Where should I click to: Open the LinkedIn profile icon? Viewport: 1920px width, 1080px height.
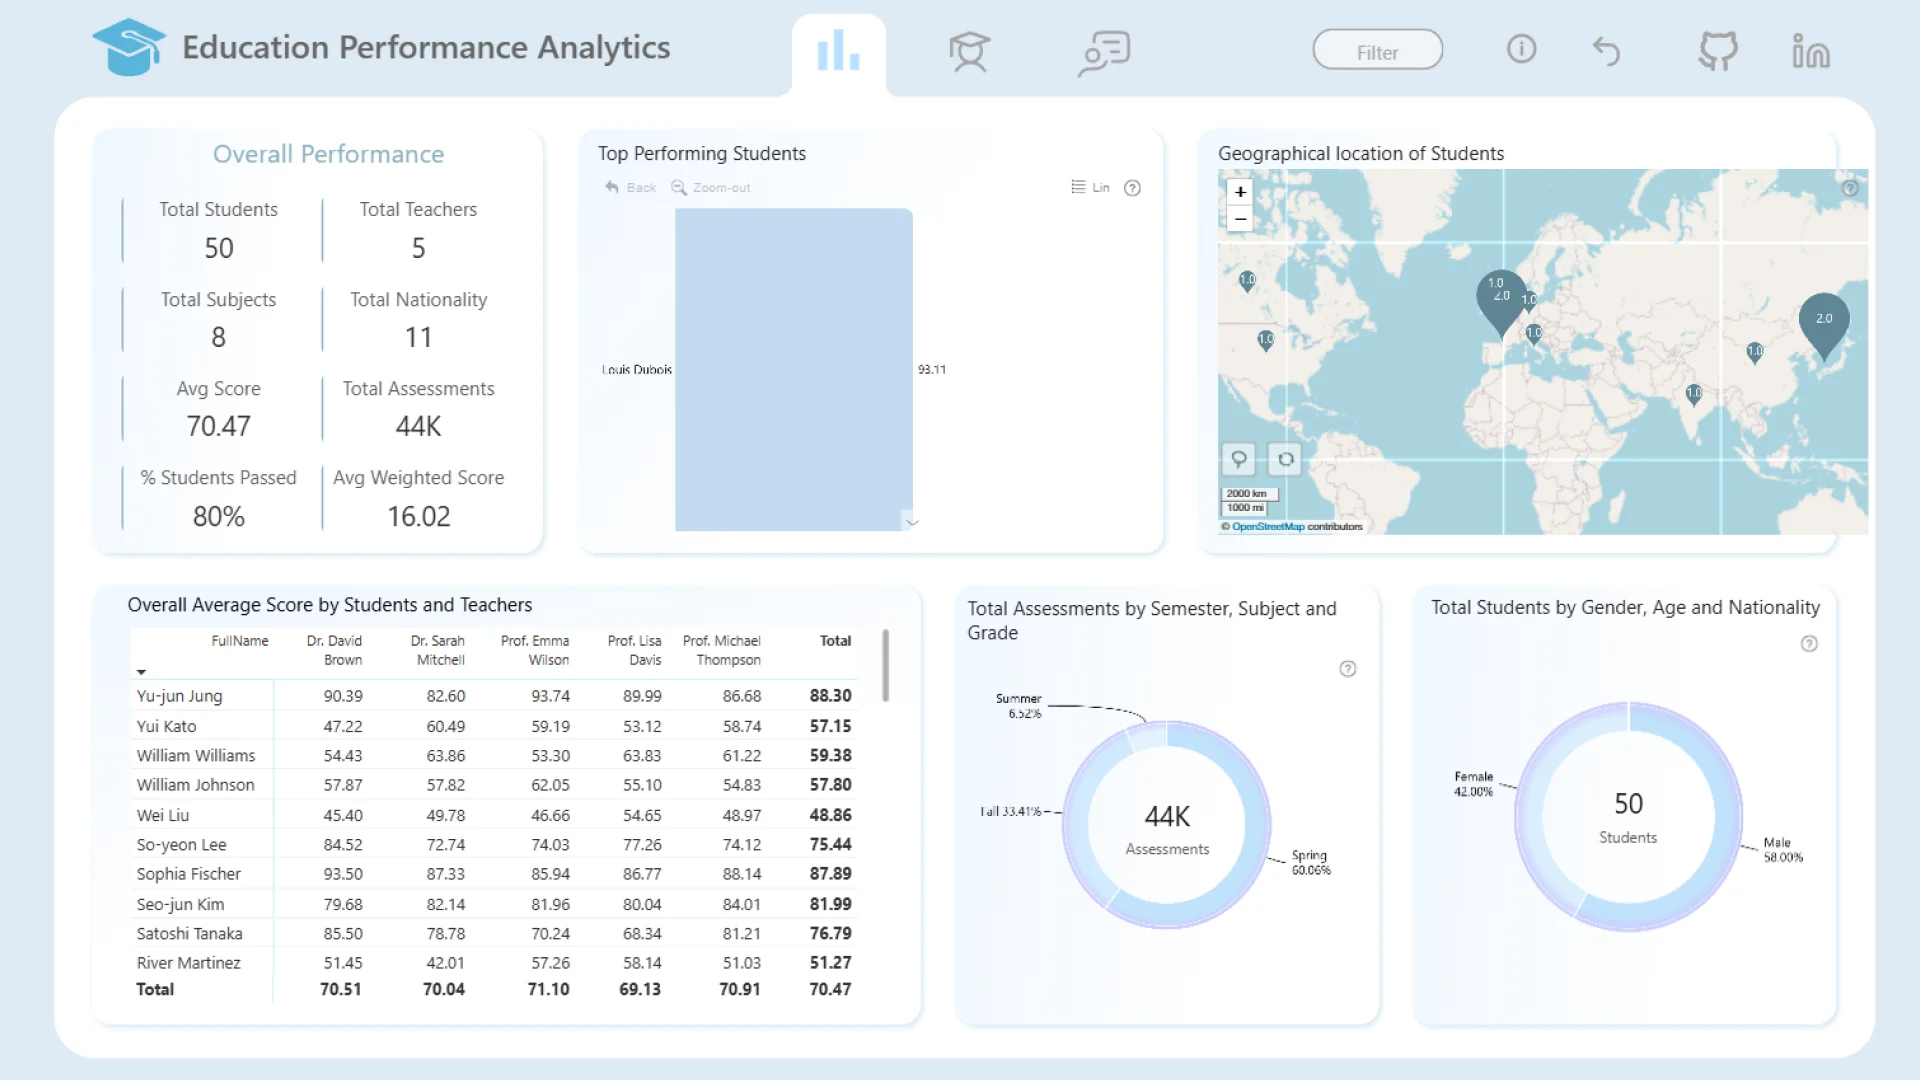[x=1811, y=51]
